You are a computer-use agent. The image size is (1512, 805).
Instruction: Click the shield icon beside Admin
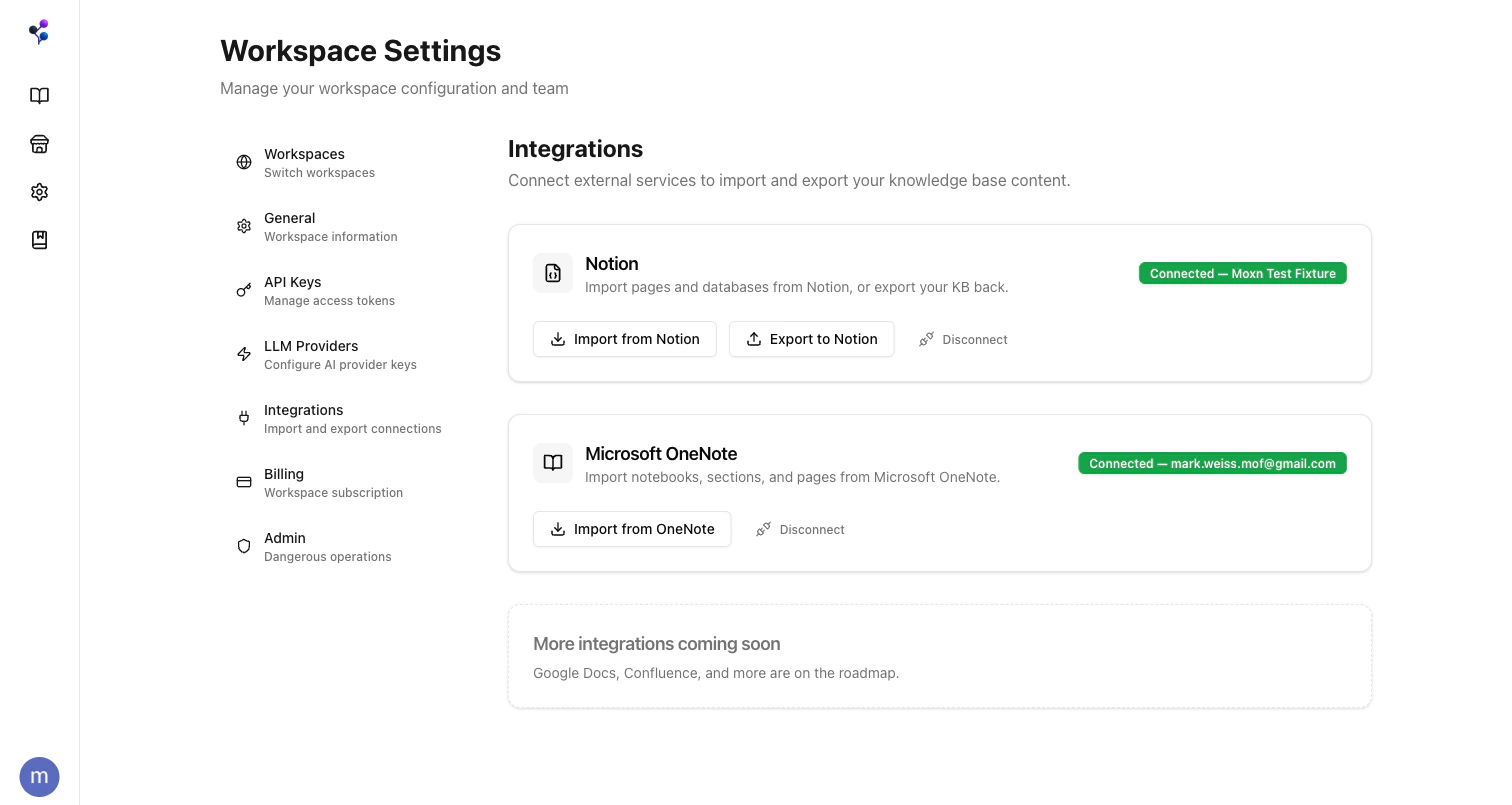(244, 546)
